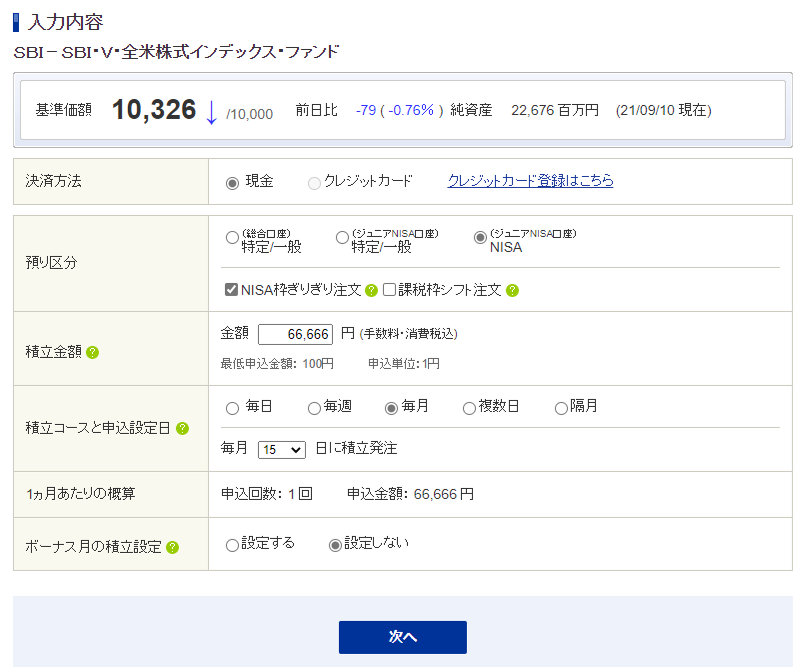Click the 入力内容 heading
This screenshot has width=809, height=667.
coord(66,22)
